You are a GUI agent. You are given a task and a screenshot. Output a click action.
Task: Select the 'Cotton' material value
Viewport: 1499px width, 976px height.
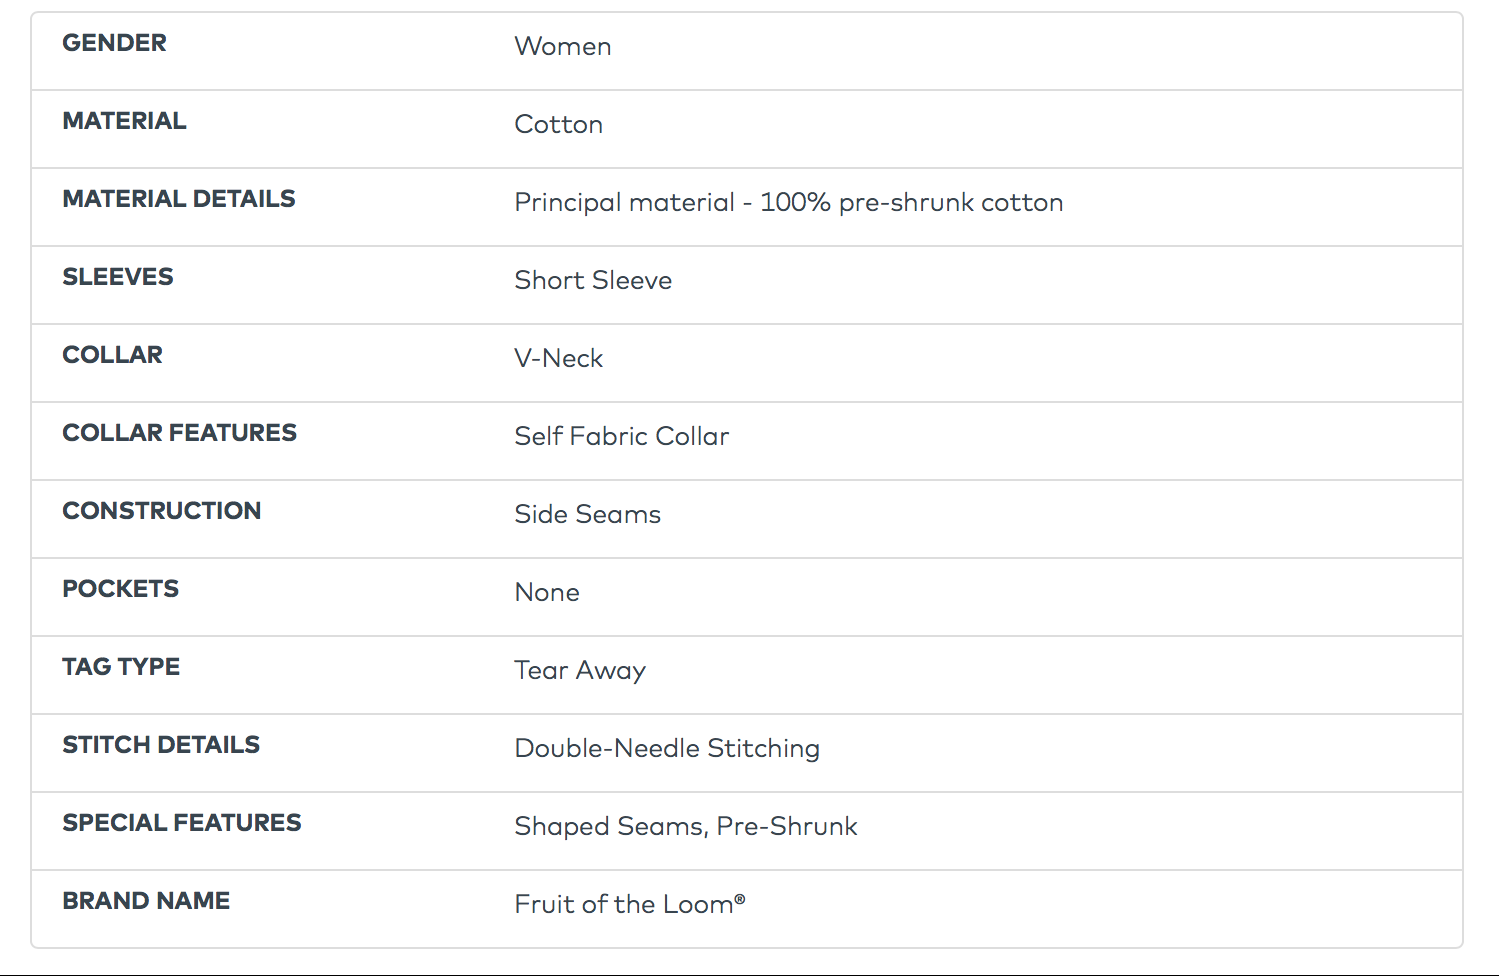click(558, 125)
